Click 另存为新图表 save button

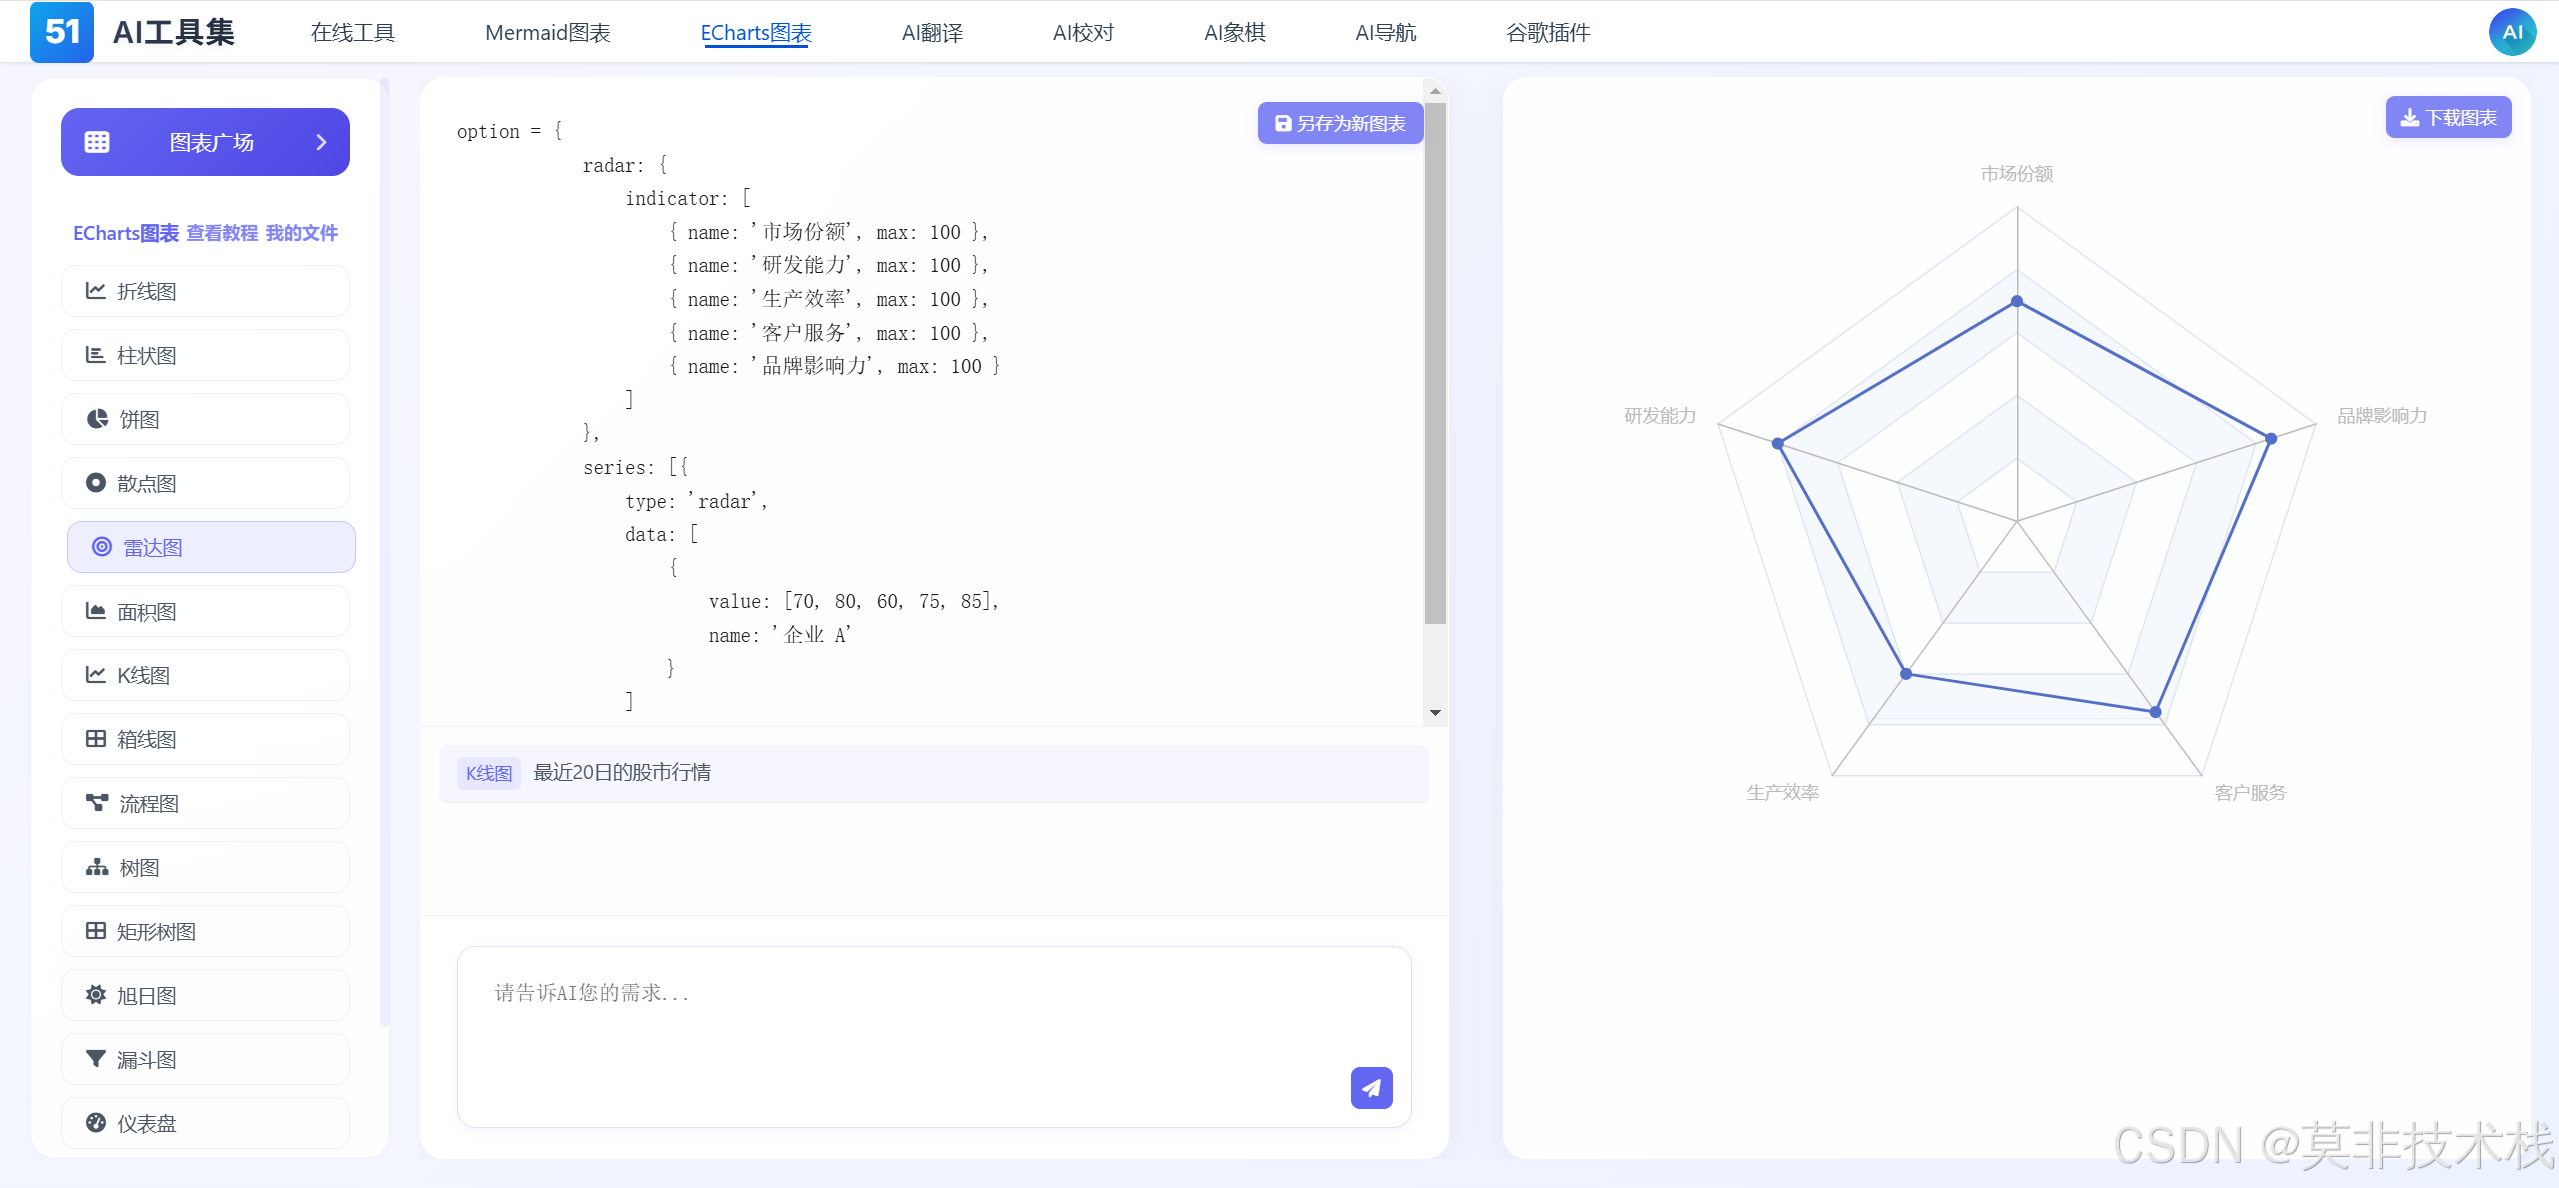coord(1339,123)
